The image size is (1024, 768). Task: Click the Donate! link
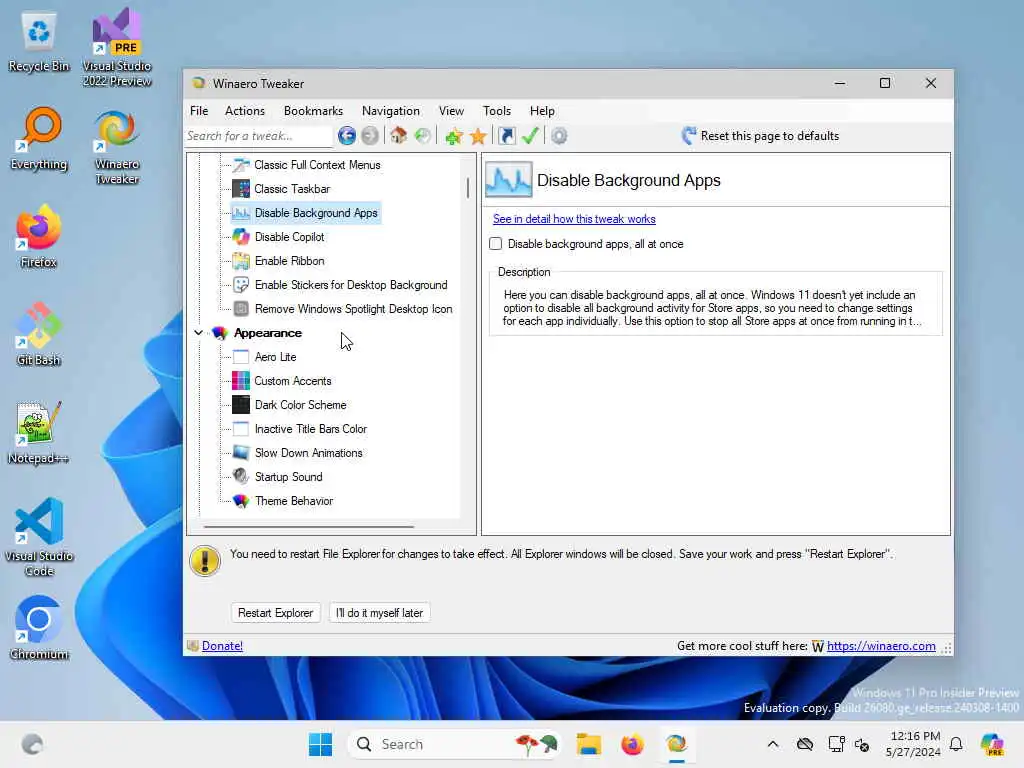click(x=222, y=646)
